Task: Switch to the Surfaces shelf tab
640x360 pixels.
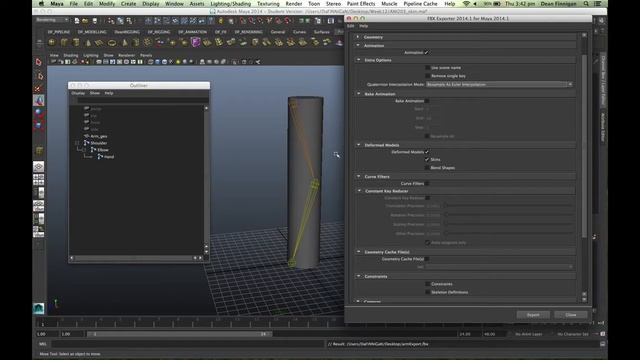Action: point(322,32)
